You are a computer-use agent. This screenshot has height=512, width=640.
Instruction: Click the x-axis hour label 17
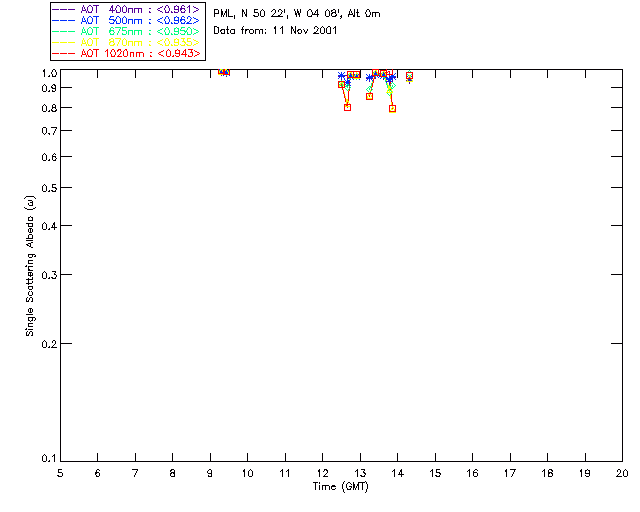(510, 473)
